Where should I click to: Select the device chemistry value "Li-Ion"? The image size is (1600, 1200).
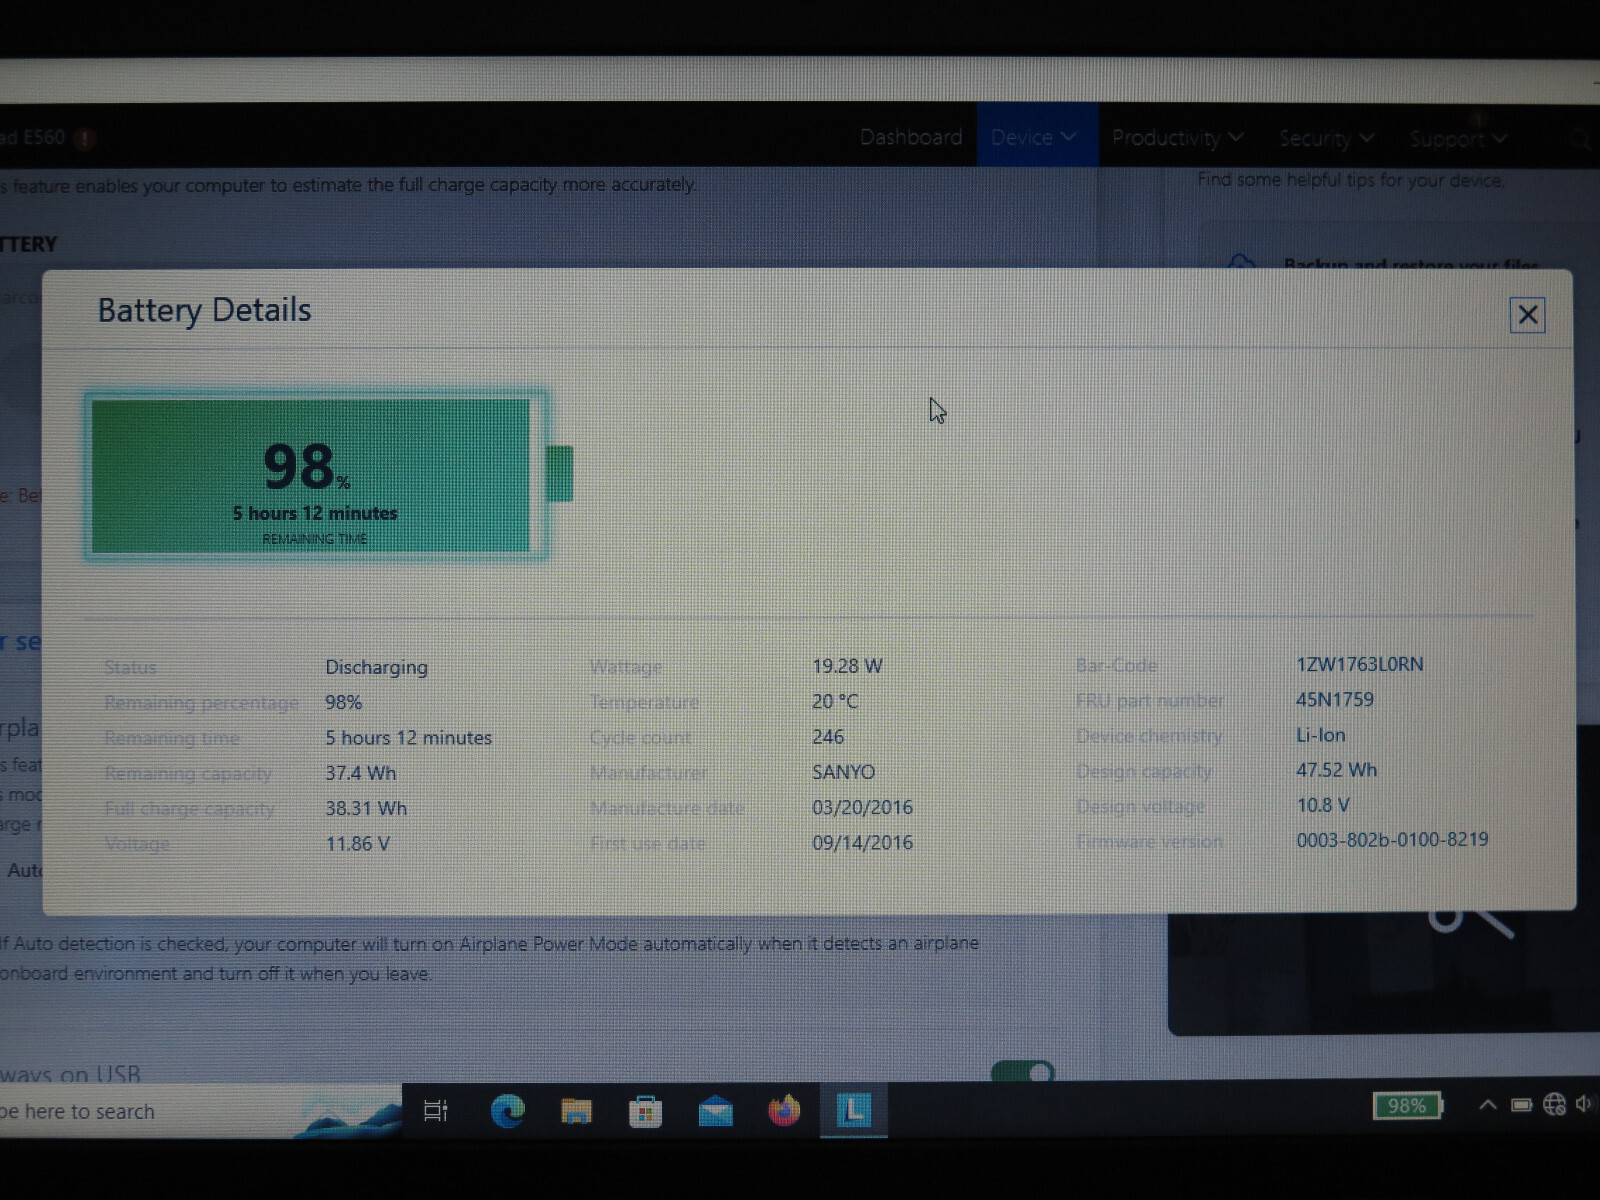(1321, 735)
